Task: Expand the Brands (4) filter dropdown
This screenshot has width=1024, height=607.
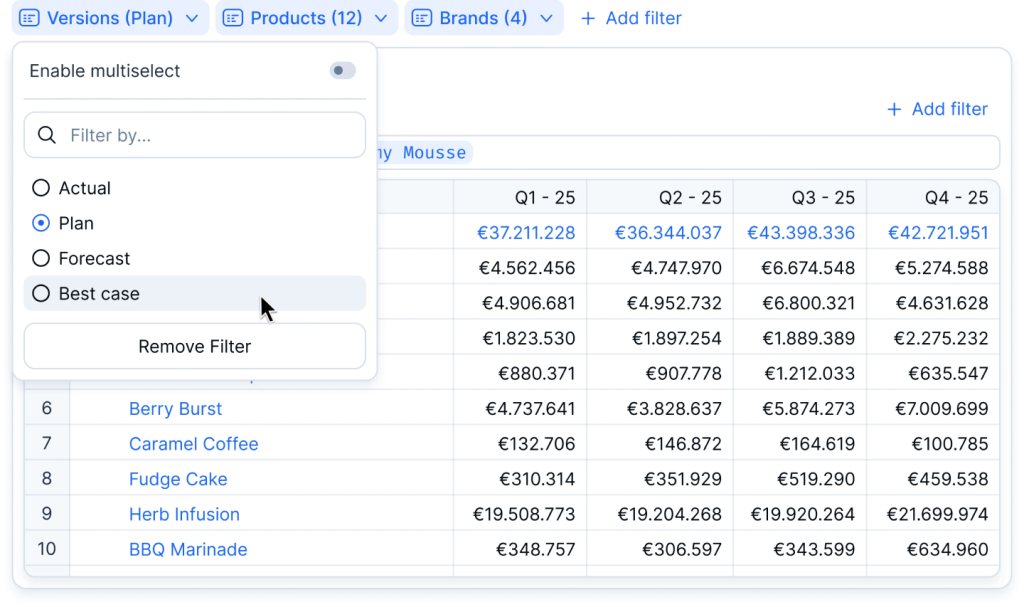Action: 546,18
